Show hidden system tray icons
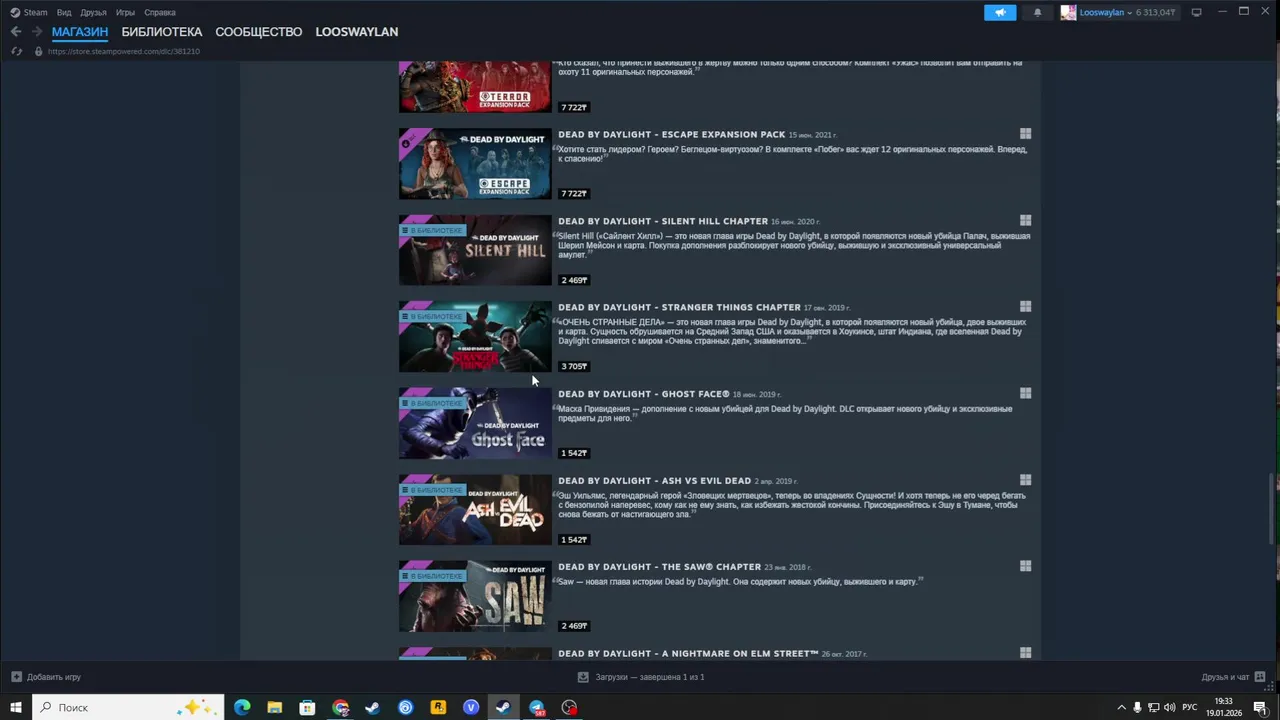This screenshot has height=720, width=1280. [1121, 707]
